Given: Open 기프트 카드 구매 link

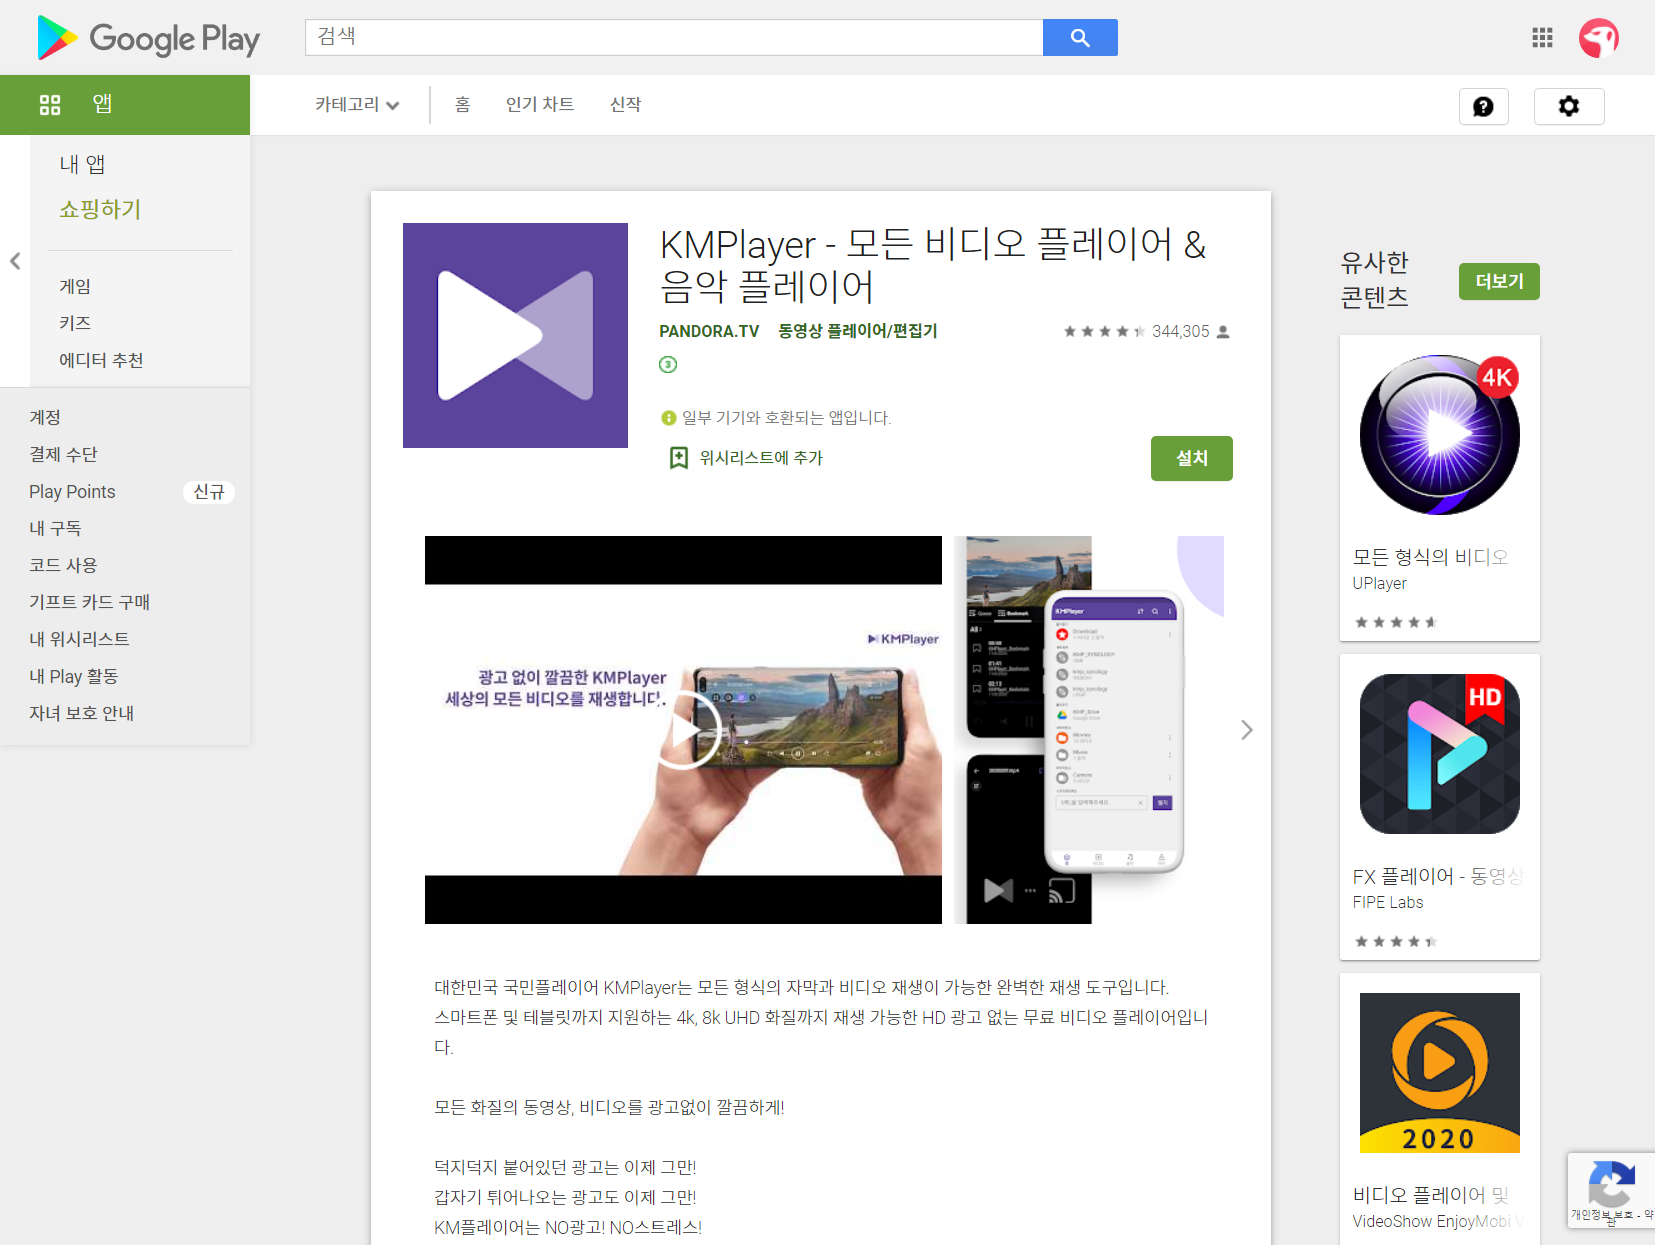Looking at the screenshot, I should pos(89,602).
